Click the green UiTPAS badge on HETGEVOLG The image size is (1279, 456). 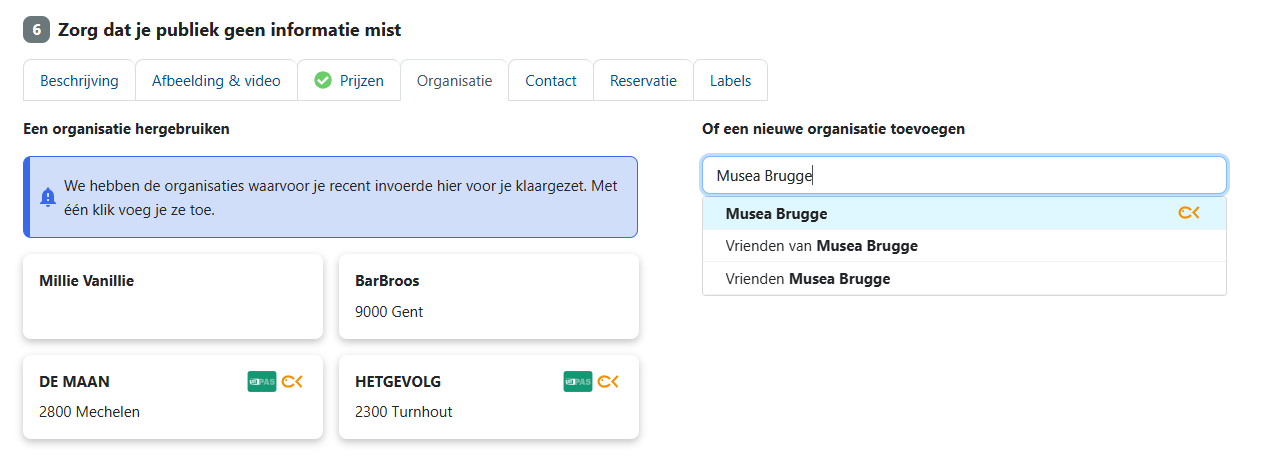coord(578,381)
